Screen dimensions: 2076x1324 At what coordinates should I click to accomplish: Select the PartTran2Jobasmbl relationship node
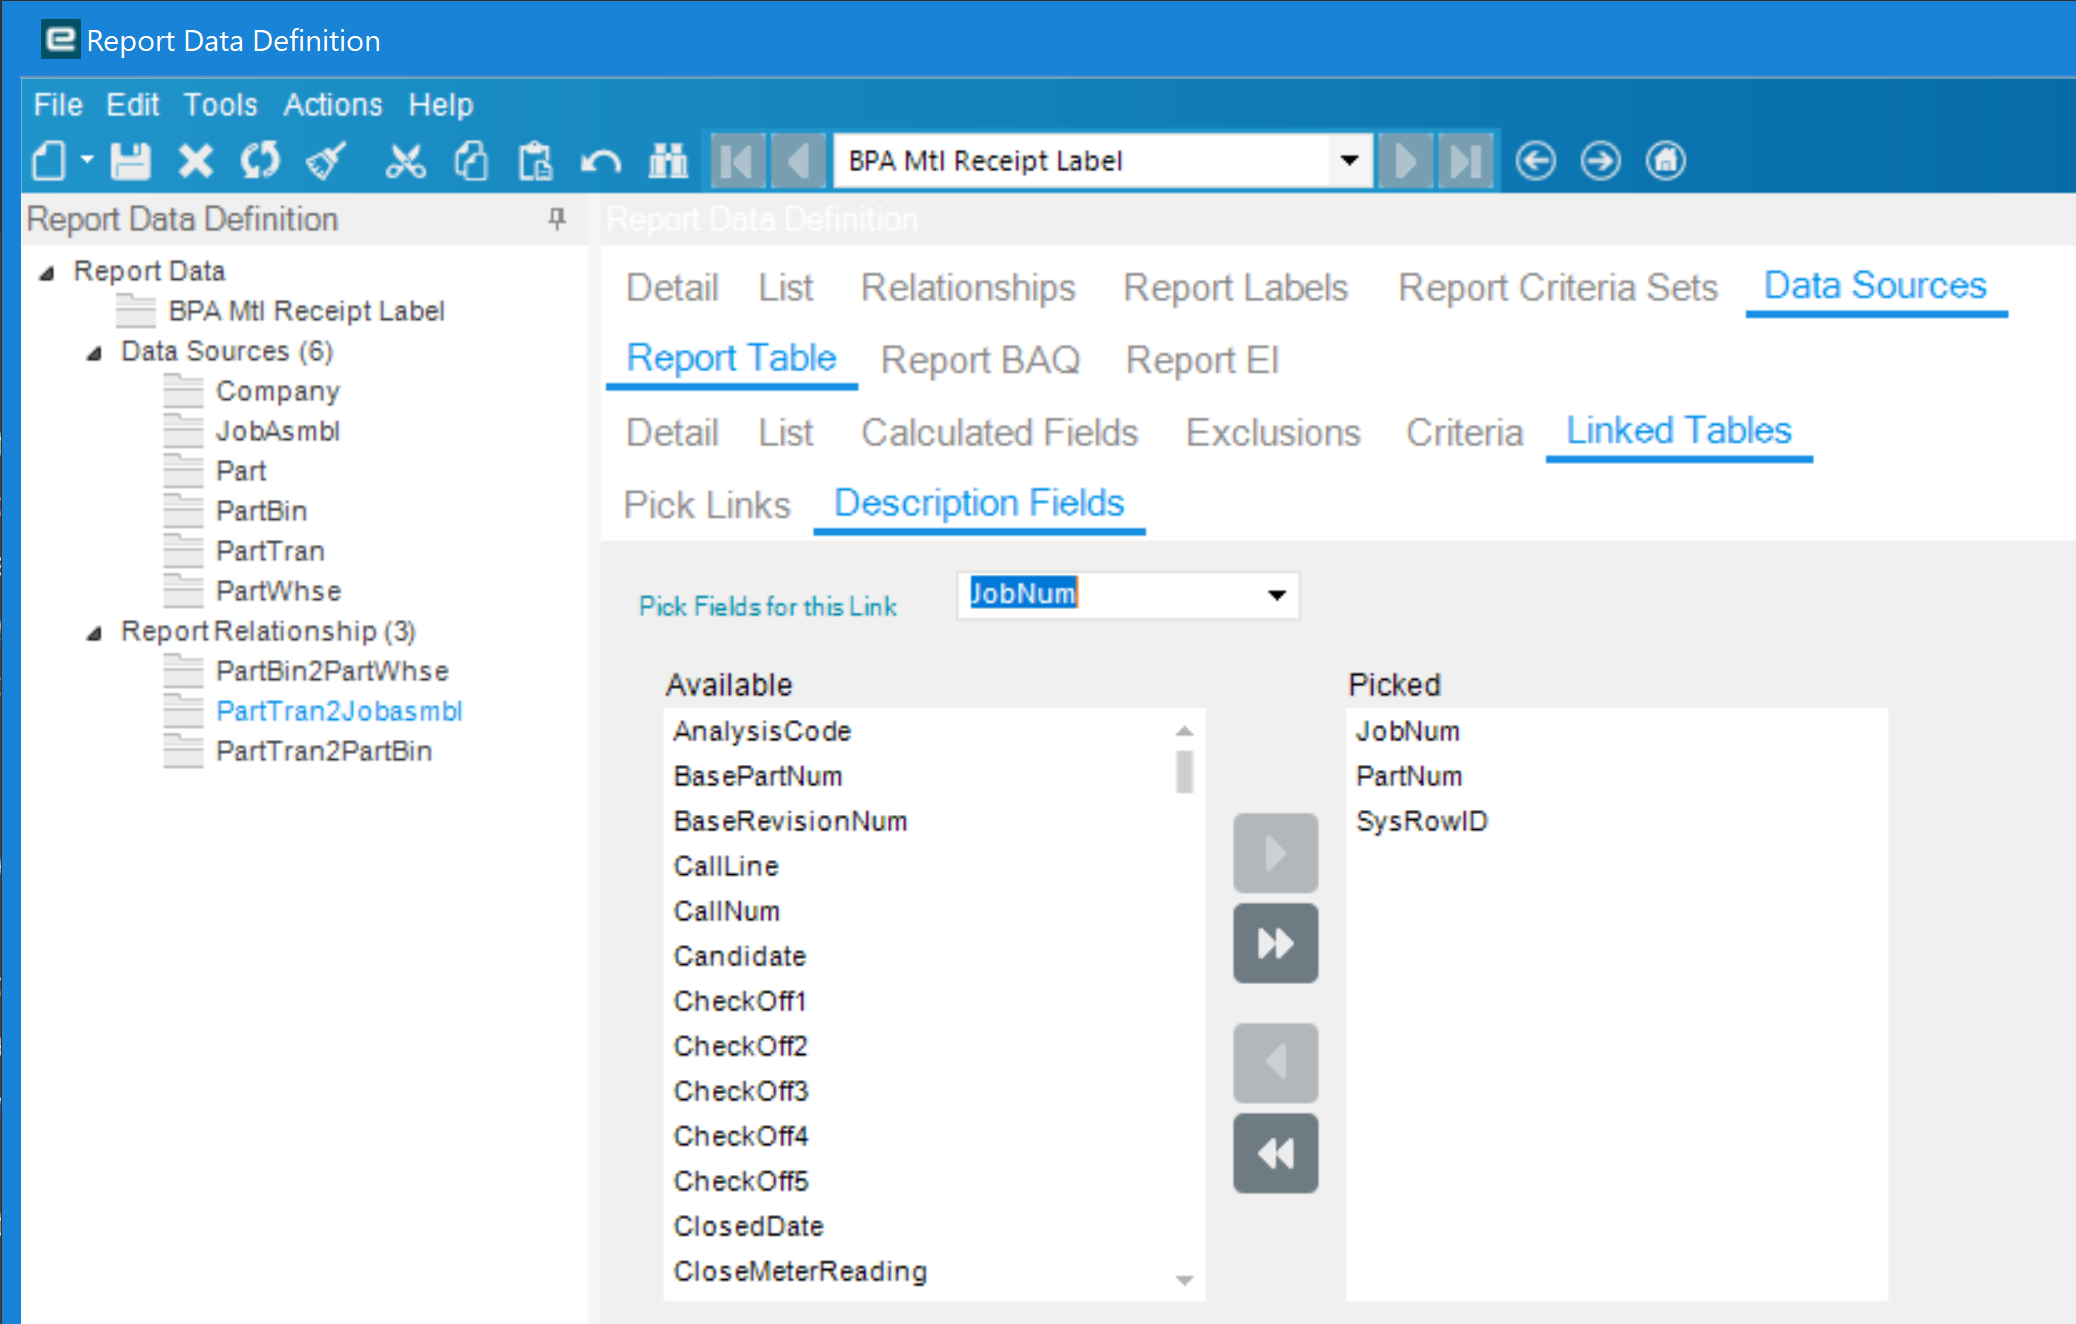point(339,711)
